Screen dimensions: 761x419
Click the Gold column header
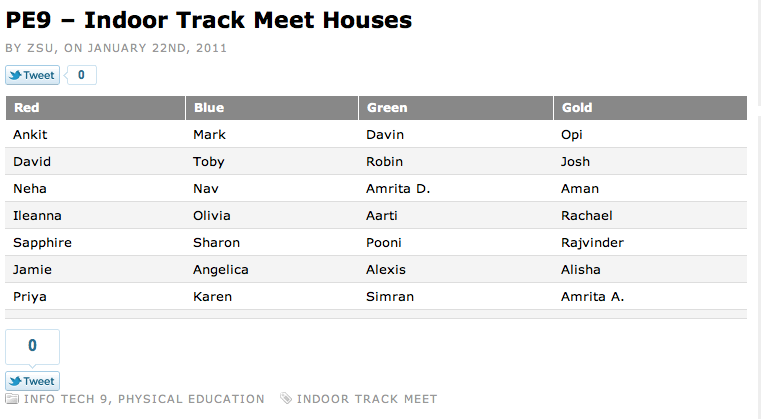click(x=577, y=108)
